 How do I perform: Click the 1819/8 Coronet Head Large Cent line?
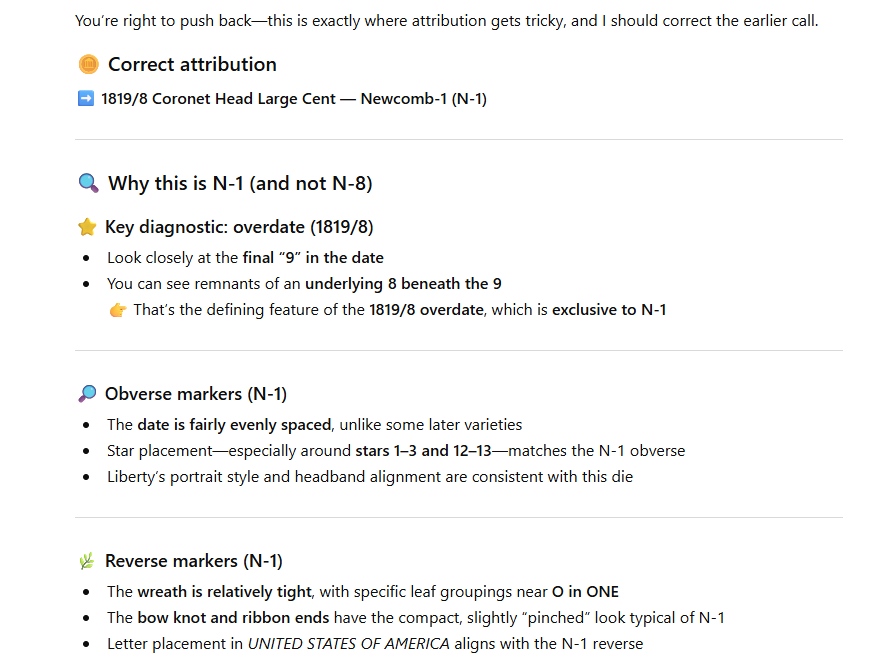tap(294, 99)
